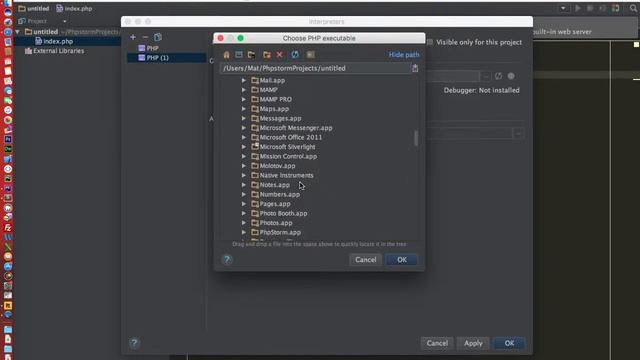Confirm with OK in PHP executable chooser
The height and width of the screenshot is (360, 640).
402,260
